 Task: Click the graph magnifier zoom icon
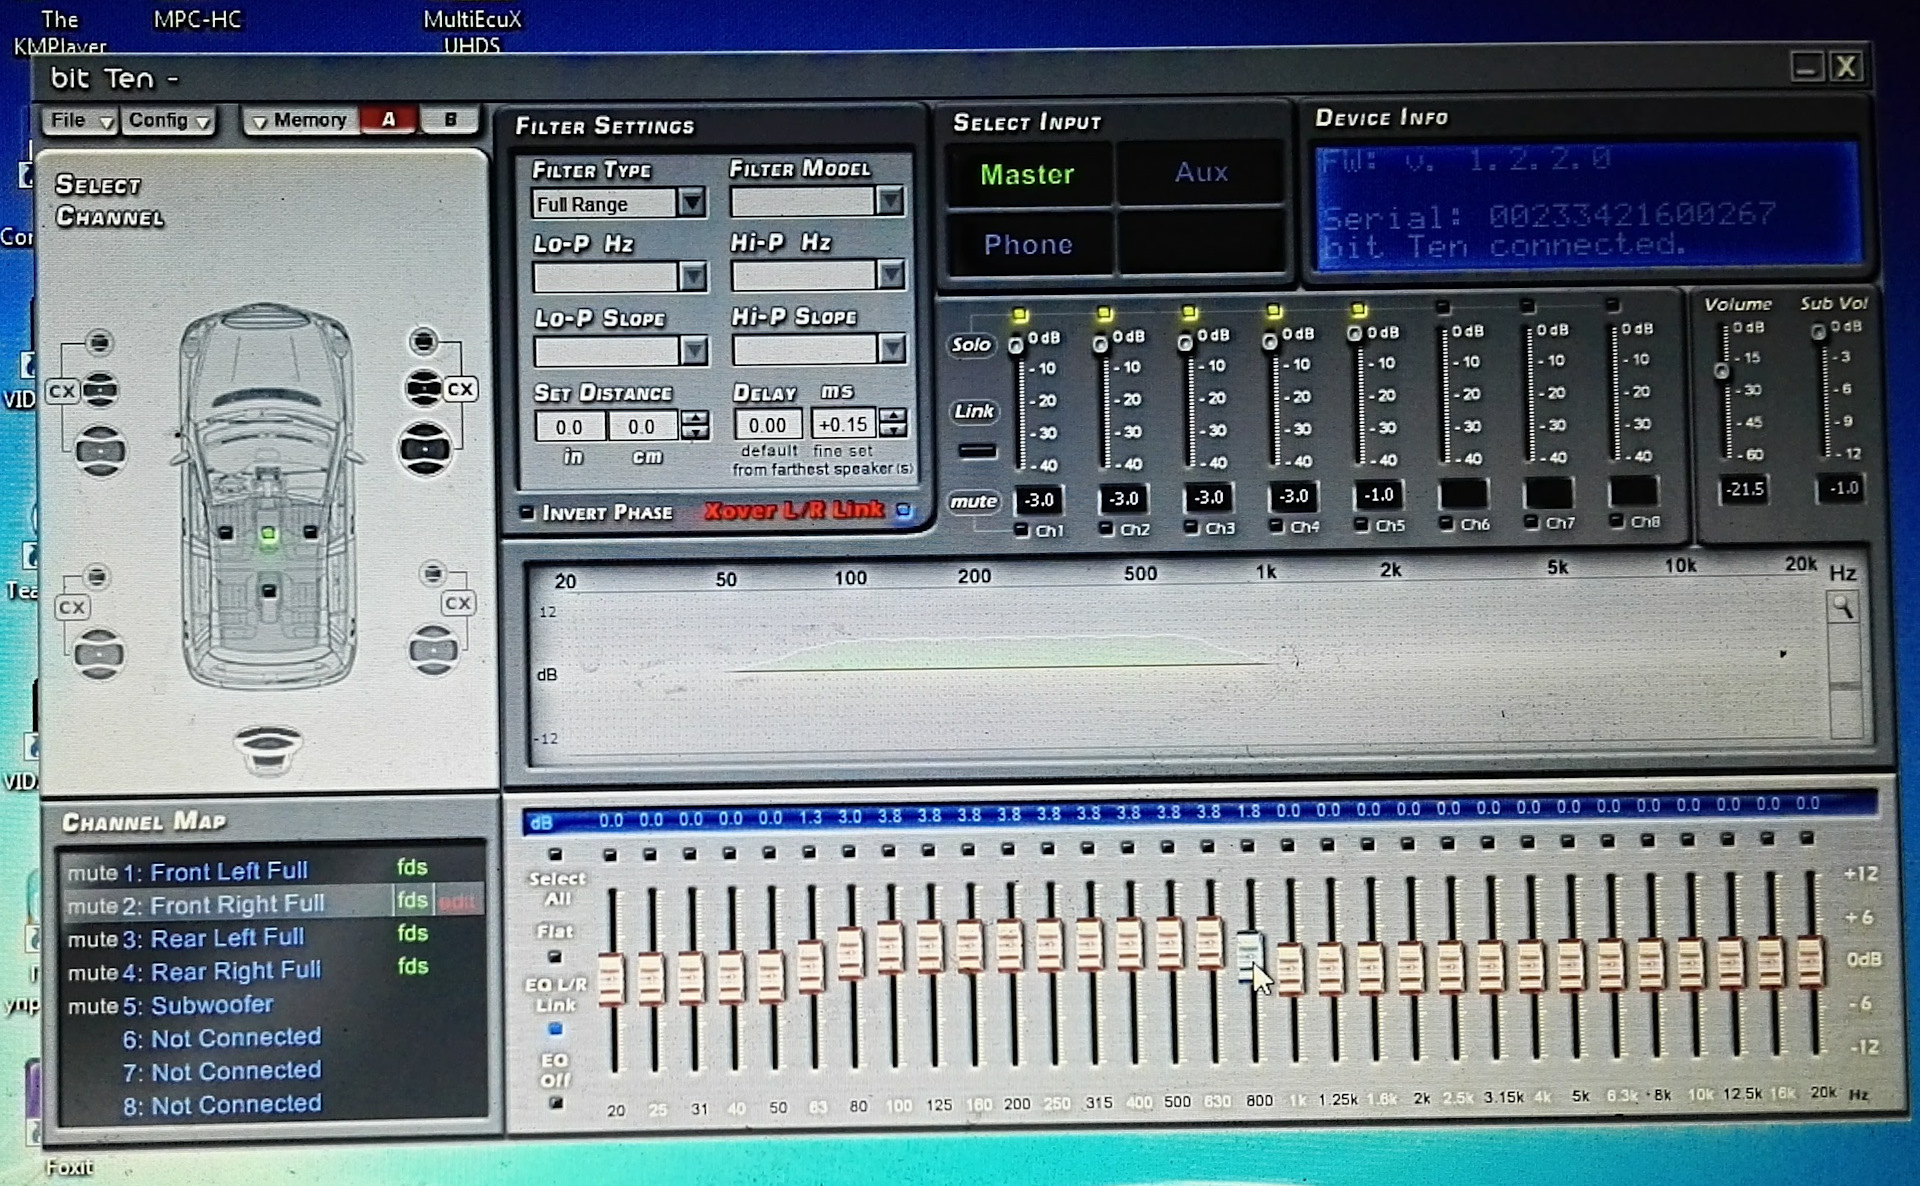1842,607
